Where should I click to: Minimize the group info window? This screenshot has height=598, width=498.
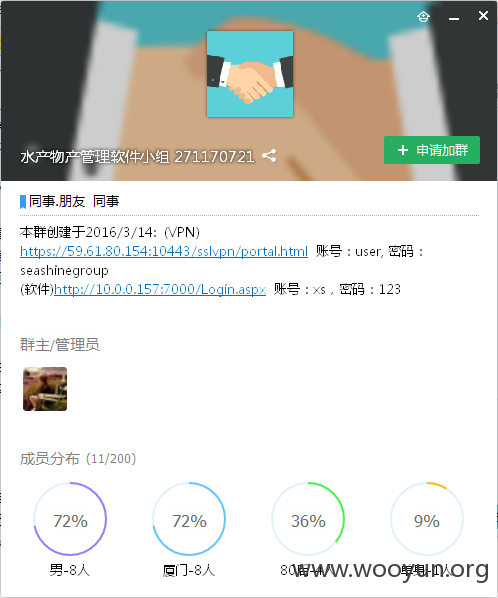(454, 18)
